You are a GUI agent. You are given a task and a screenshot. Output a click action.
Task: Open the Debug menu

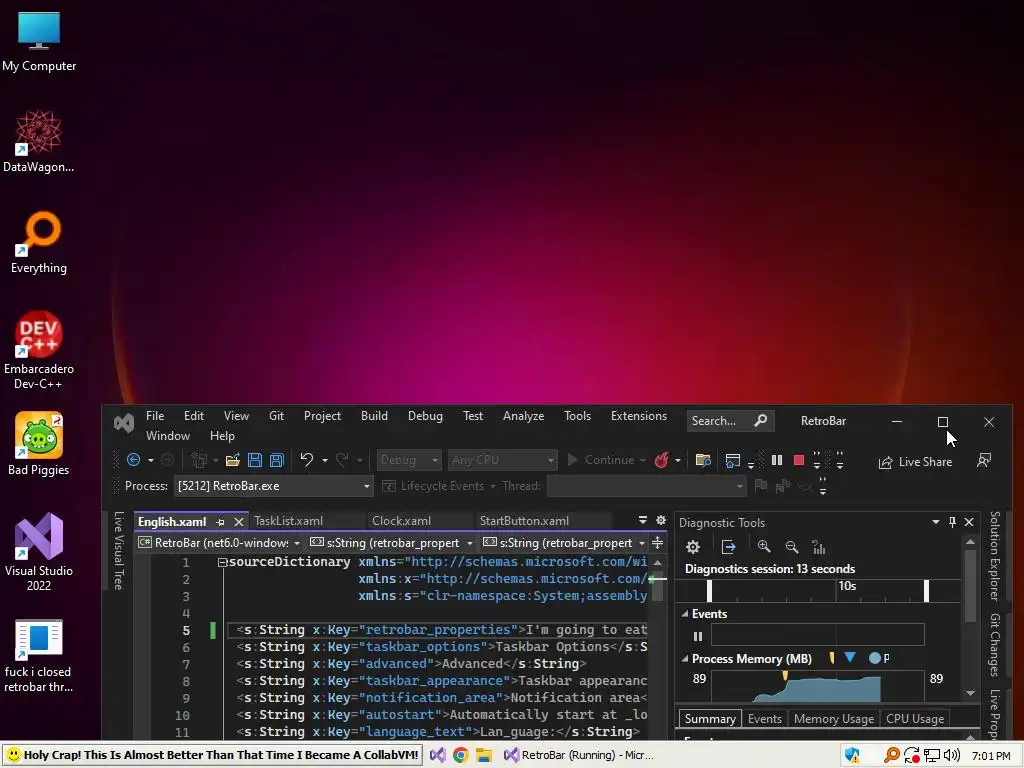point(425,416)
